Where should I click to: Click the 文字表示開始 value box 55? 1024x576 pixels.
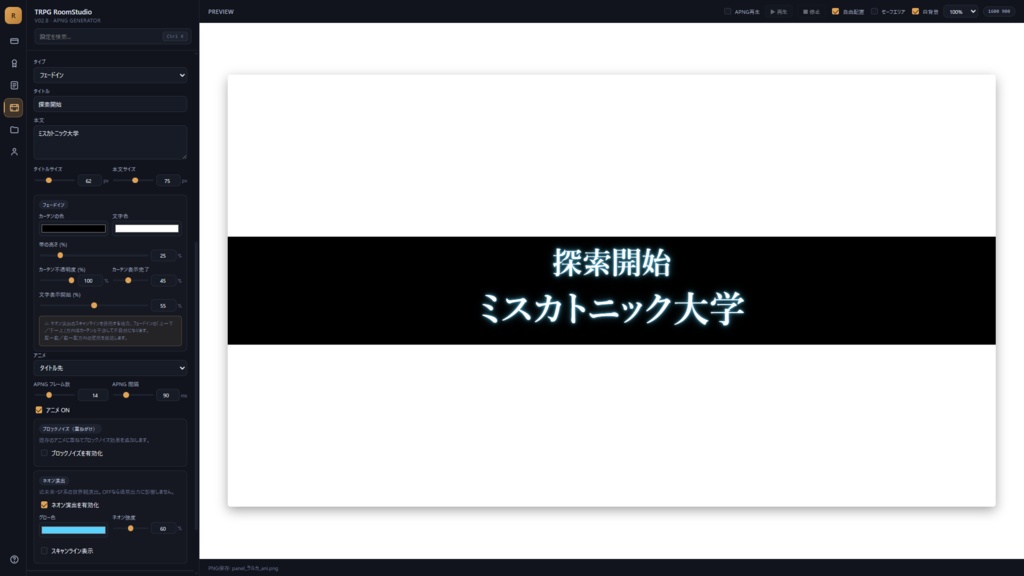point(163,306)
